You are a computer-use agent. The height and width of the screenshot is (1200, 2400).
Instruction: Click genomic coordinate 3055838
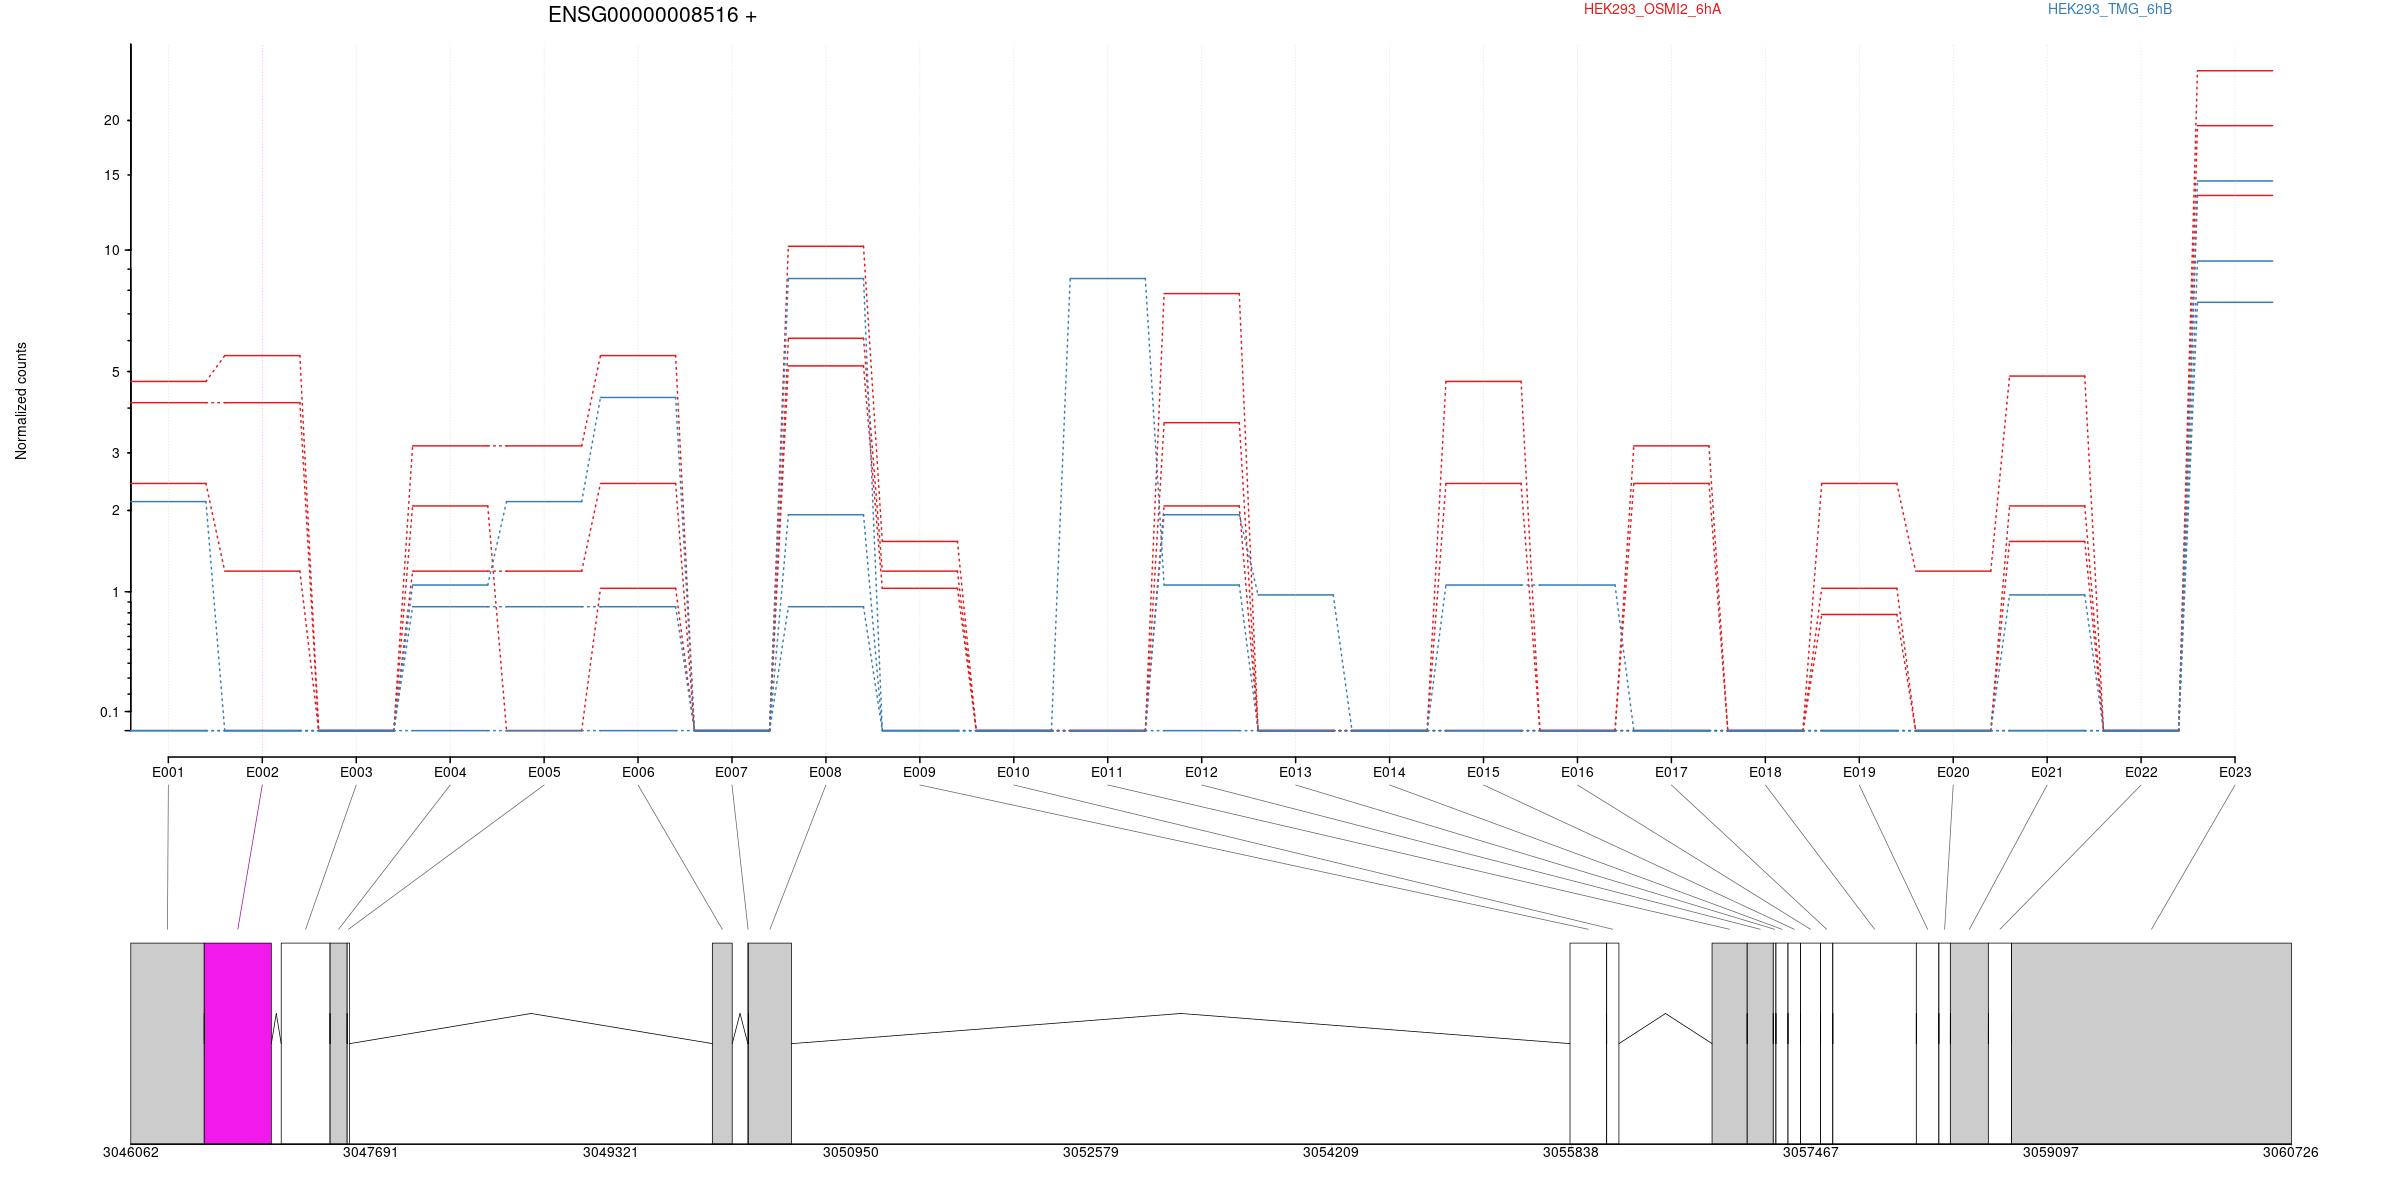click(1570, 1152)
